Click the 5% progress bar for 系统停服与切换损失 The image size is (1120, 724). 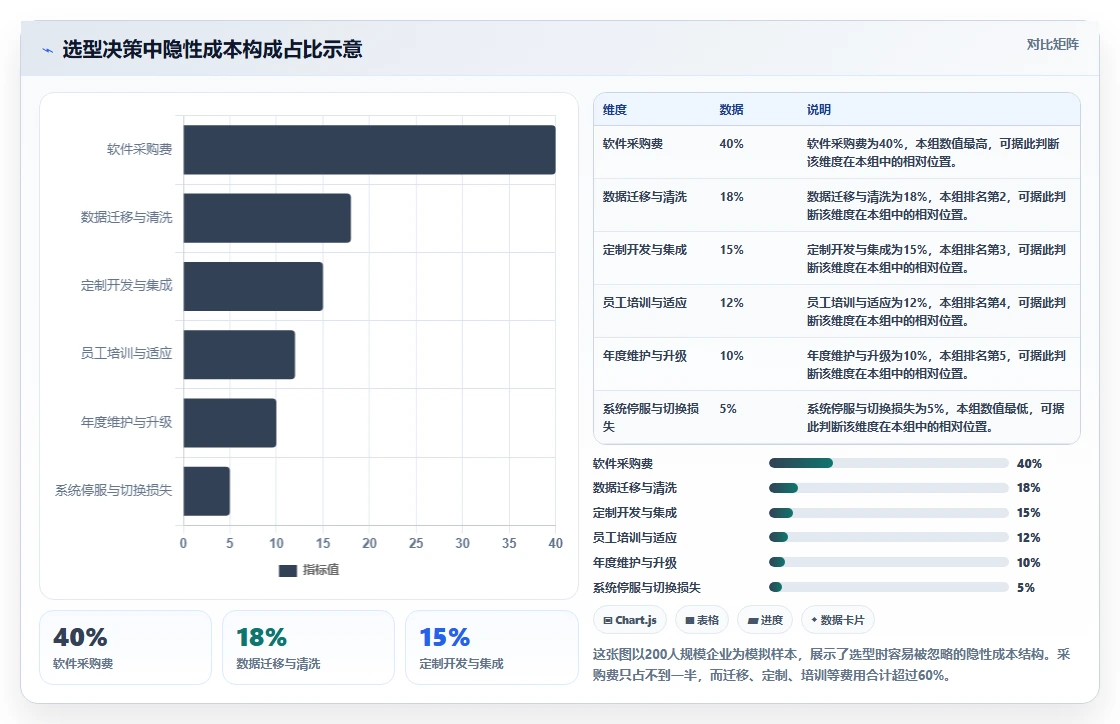click(889, 588)
